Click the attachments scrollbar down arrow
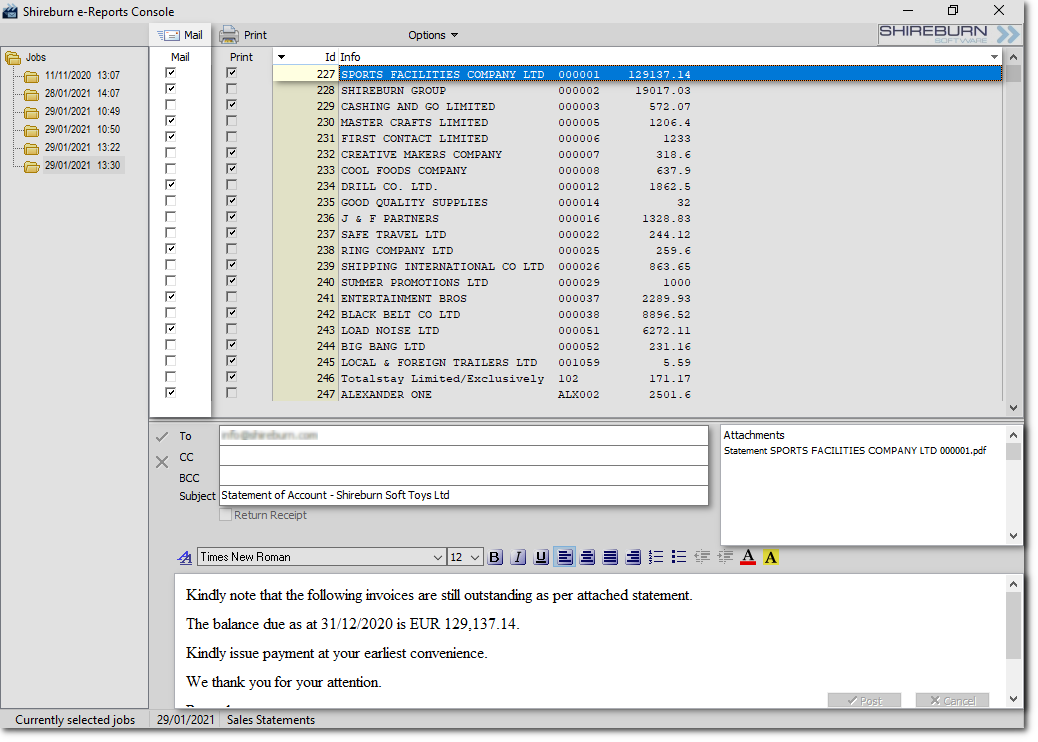This screenshot has height=742, width=1038. 1013,535
